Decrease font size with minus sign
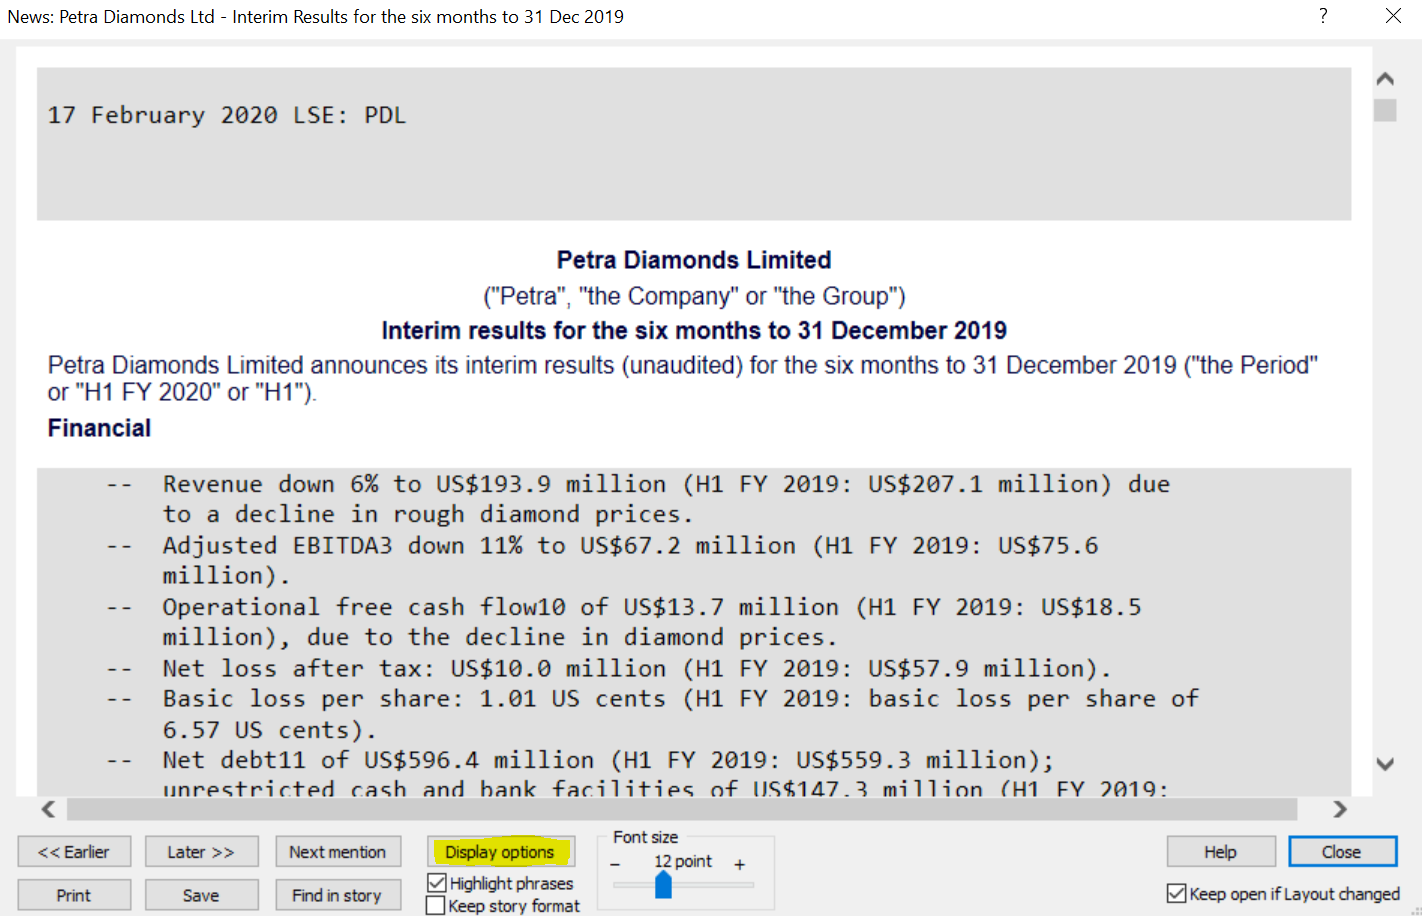 pos(615,864)
